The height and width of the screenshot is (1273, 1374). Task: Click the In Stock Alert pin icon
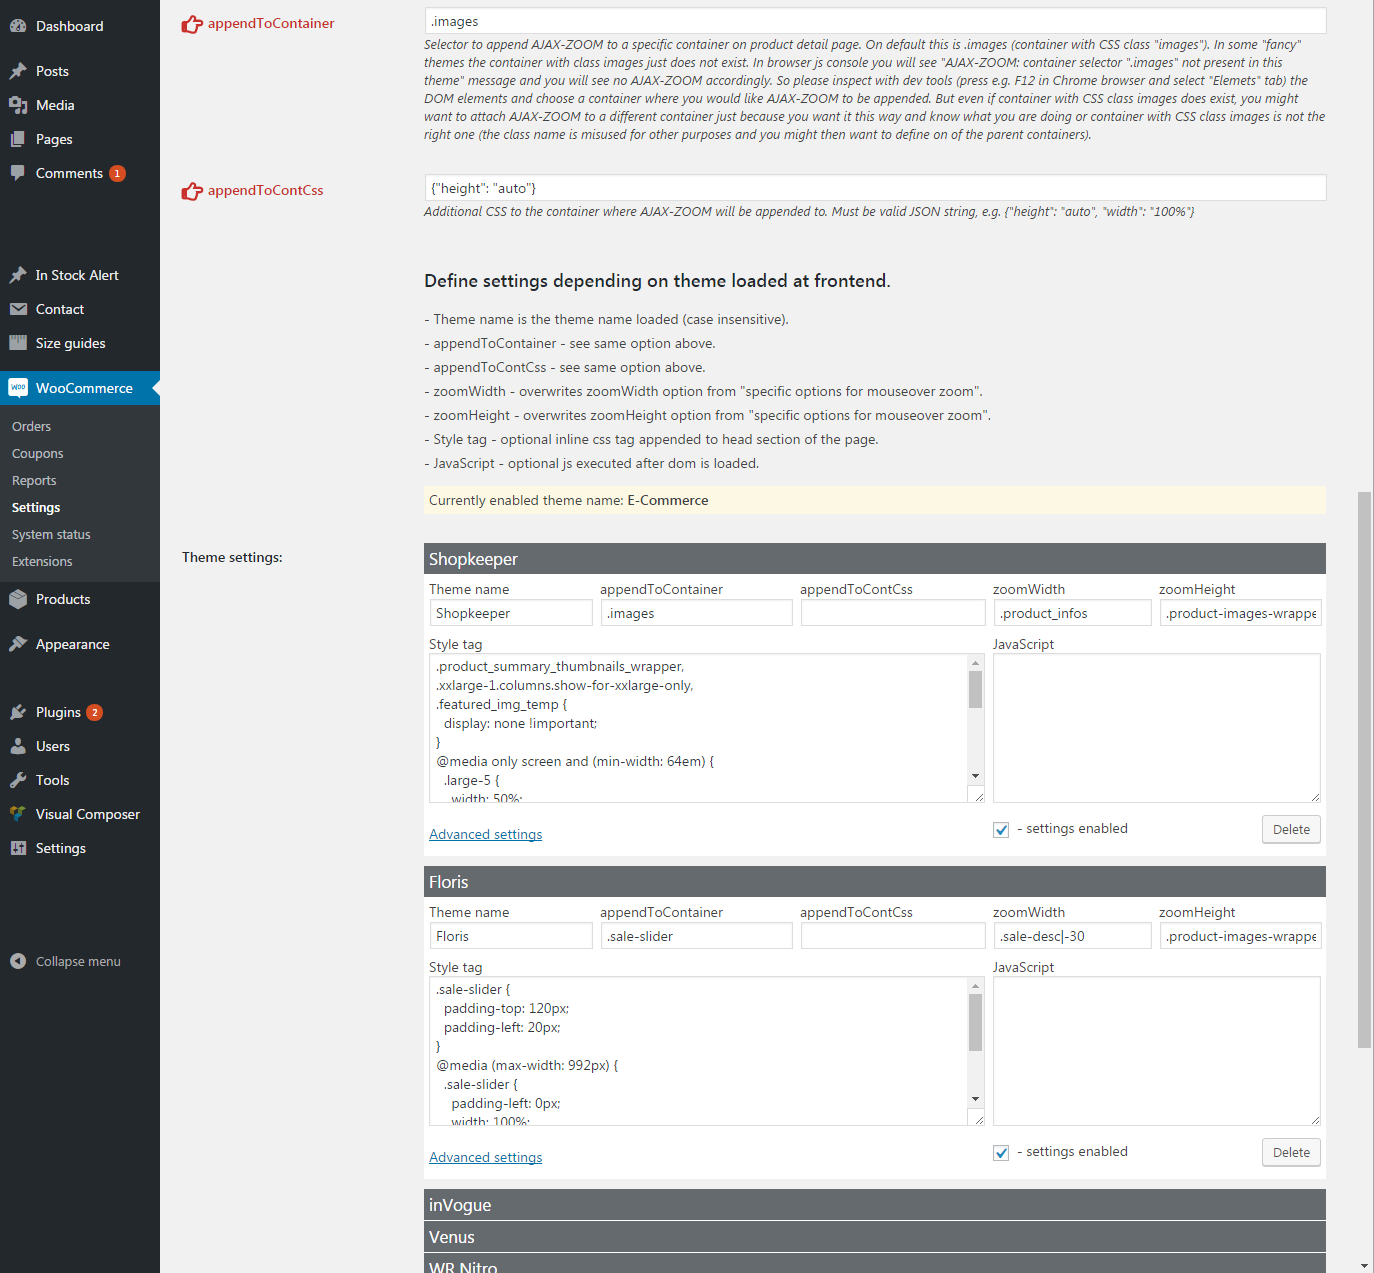coord(18,275)
